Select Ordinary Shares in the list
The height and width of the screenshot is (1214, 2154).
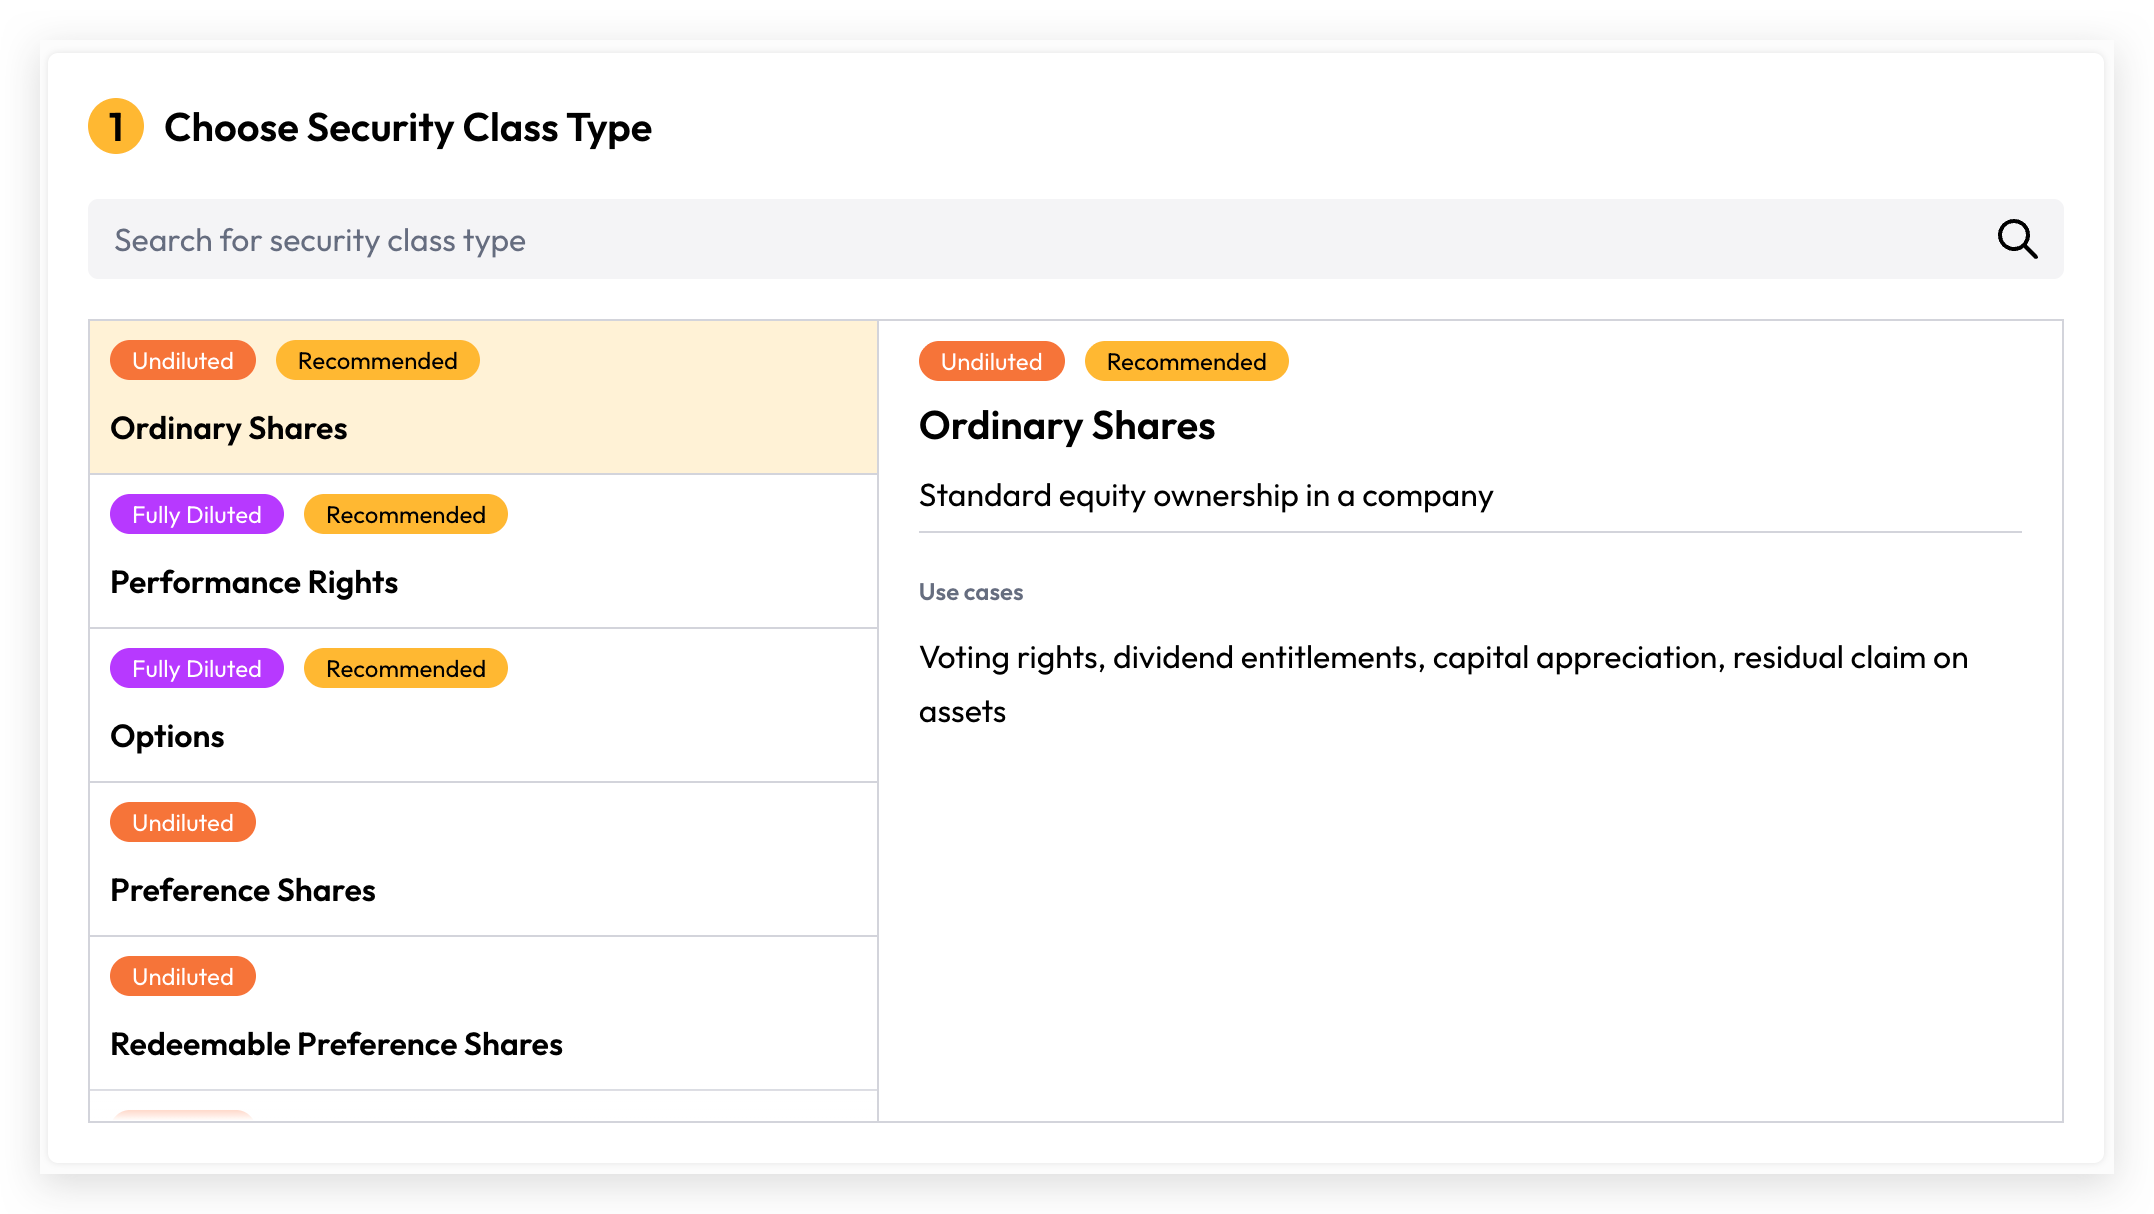click(x=484, y=397)
